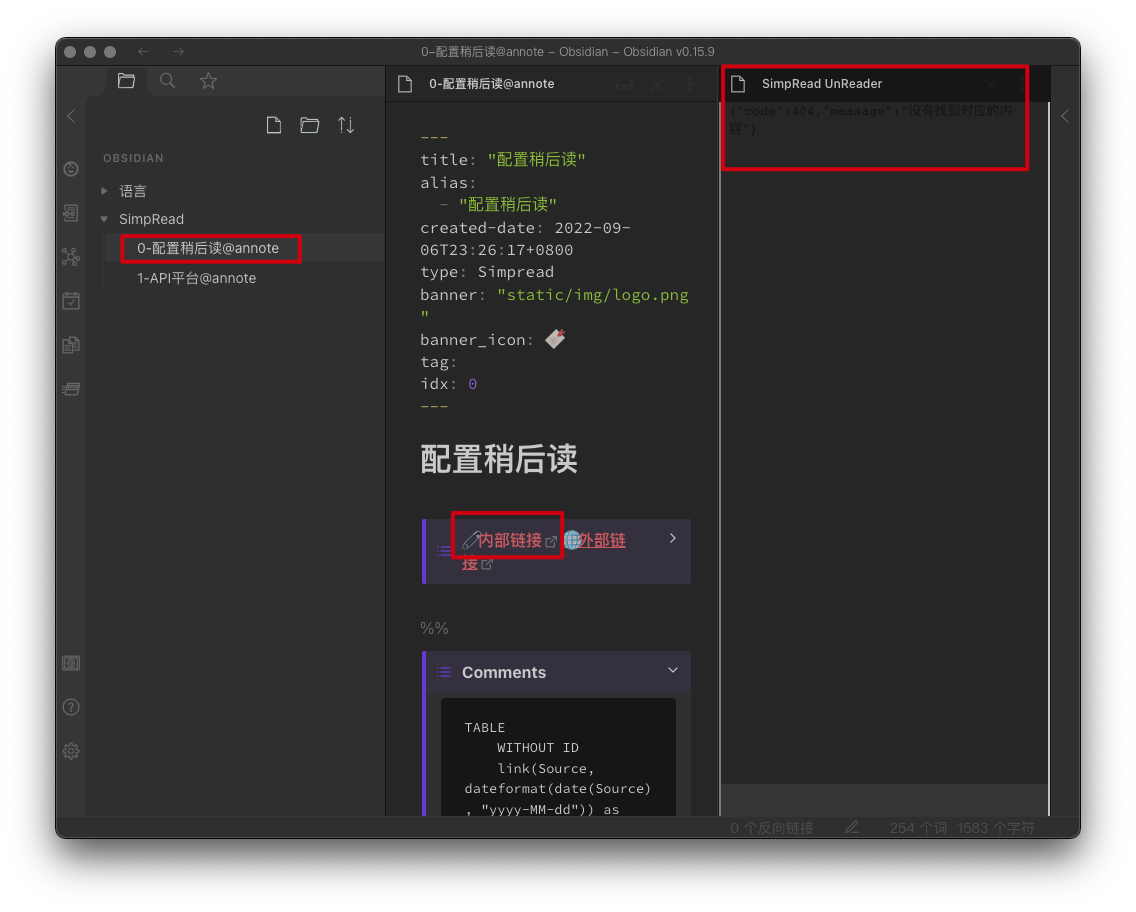Open note 0-配置稍后读@annote in explorer
Image resolution: width=1136 pixels, height=912 pixels.
click(208, 248)
